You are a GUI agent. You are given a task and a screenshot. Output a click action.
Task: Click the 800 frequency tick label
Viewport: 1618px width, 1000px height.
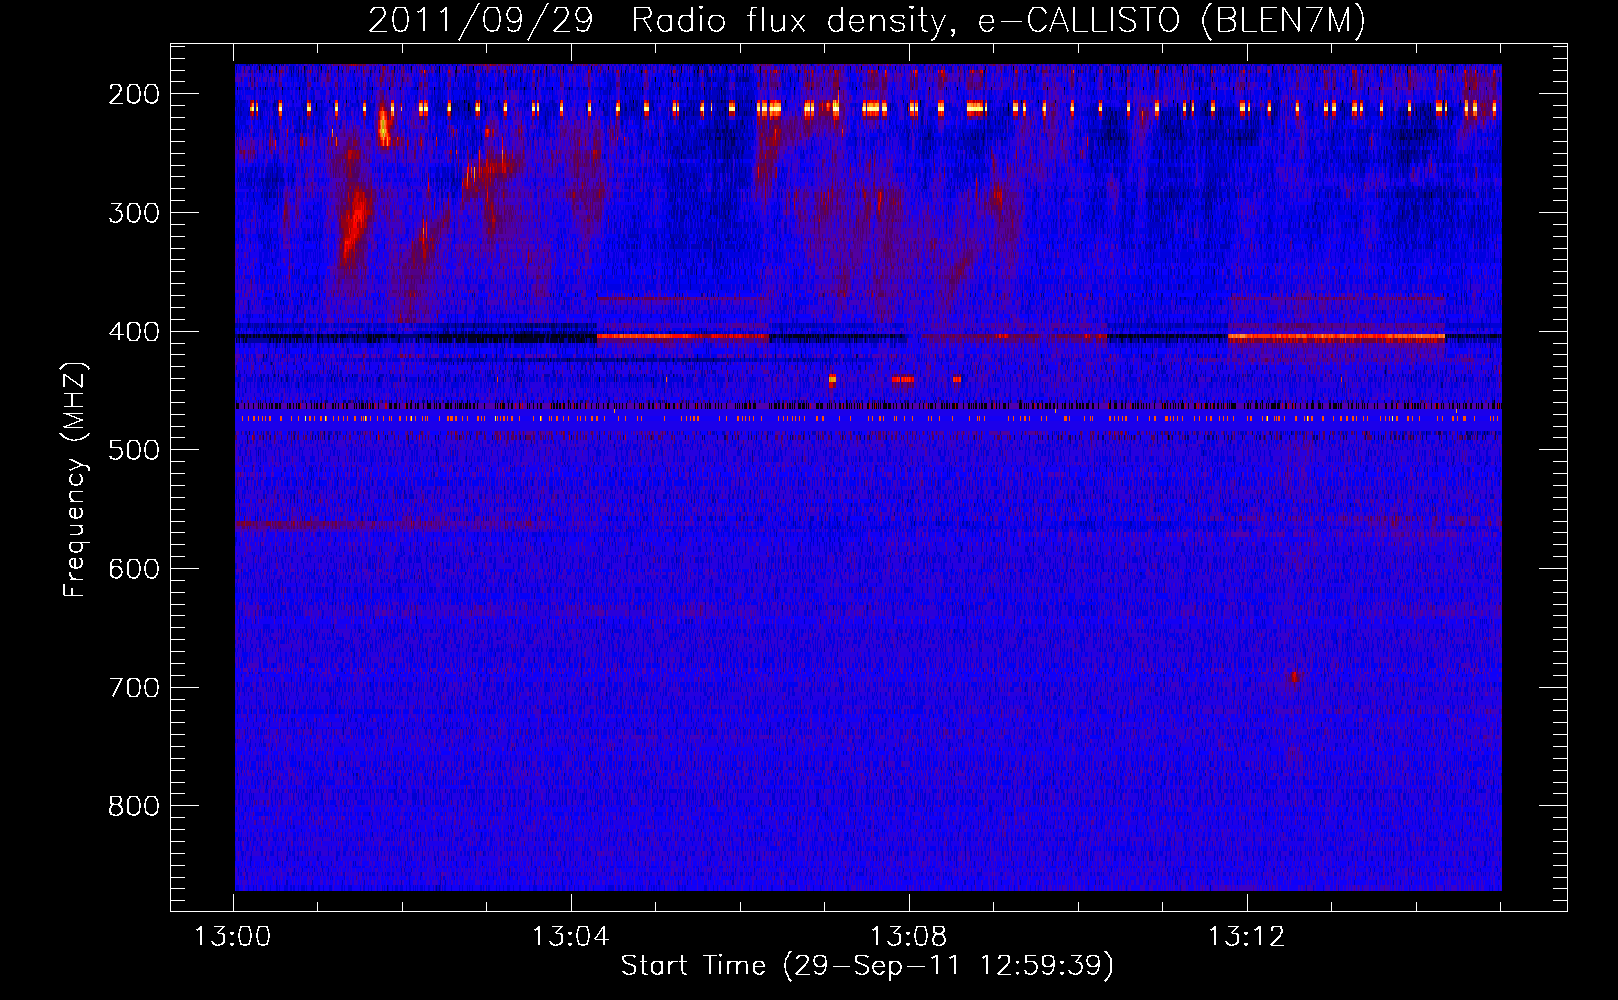(134, 806)
